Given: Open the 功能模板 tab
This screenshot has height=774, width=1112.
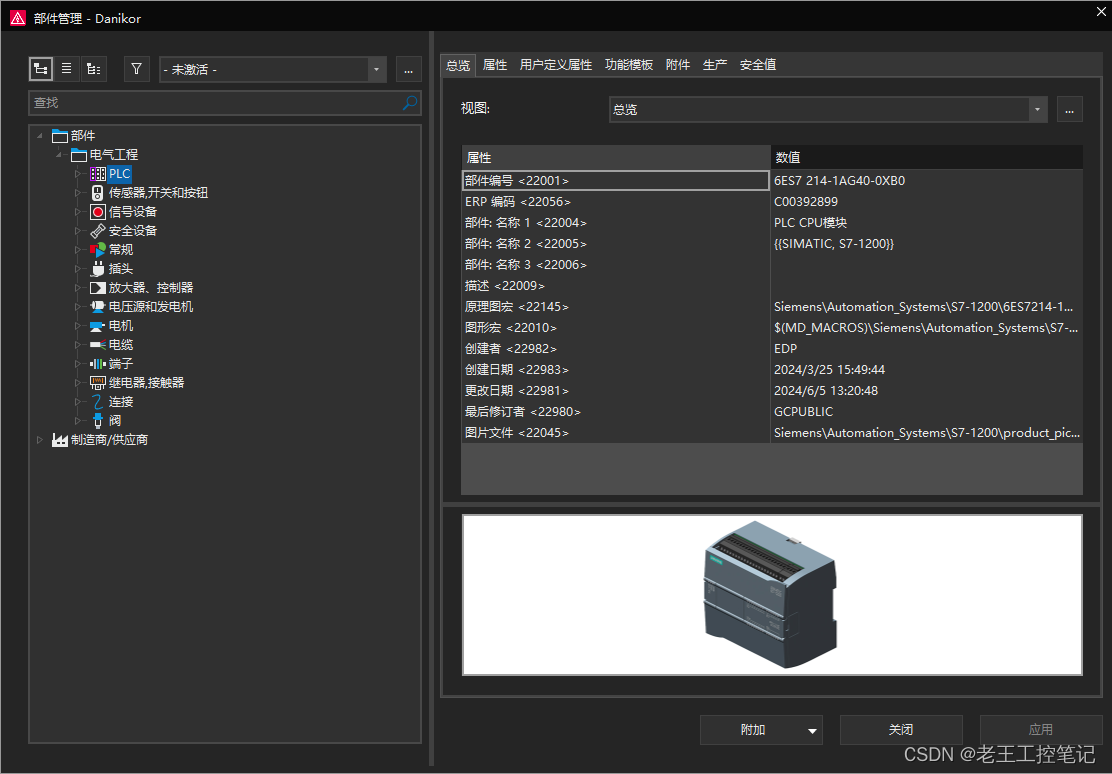Looking at the screenshot, I should click(x=629, y=65).
